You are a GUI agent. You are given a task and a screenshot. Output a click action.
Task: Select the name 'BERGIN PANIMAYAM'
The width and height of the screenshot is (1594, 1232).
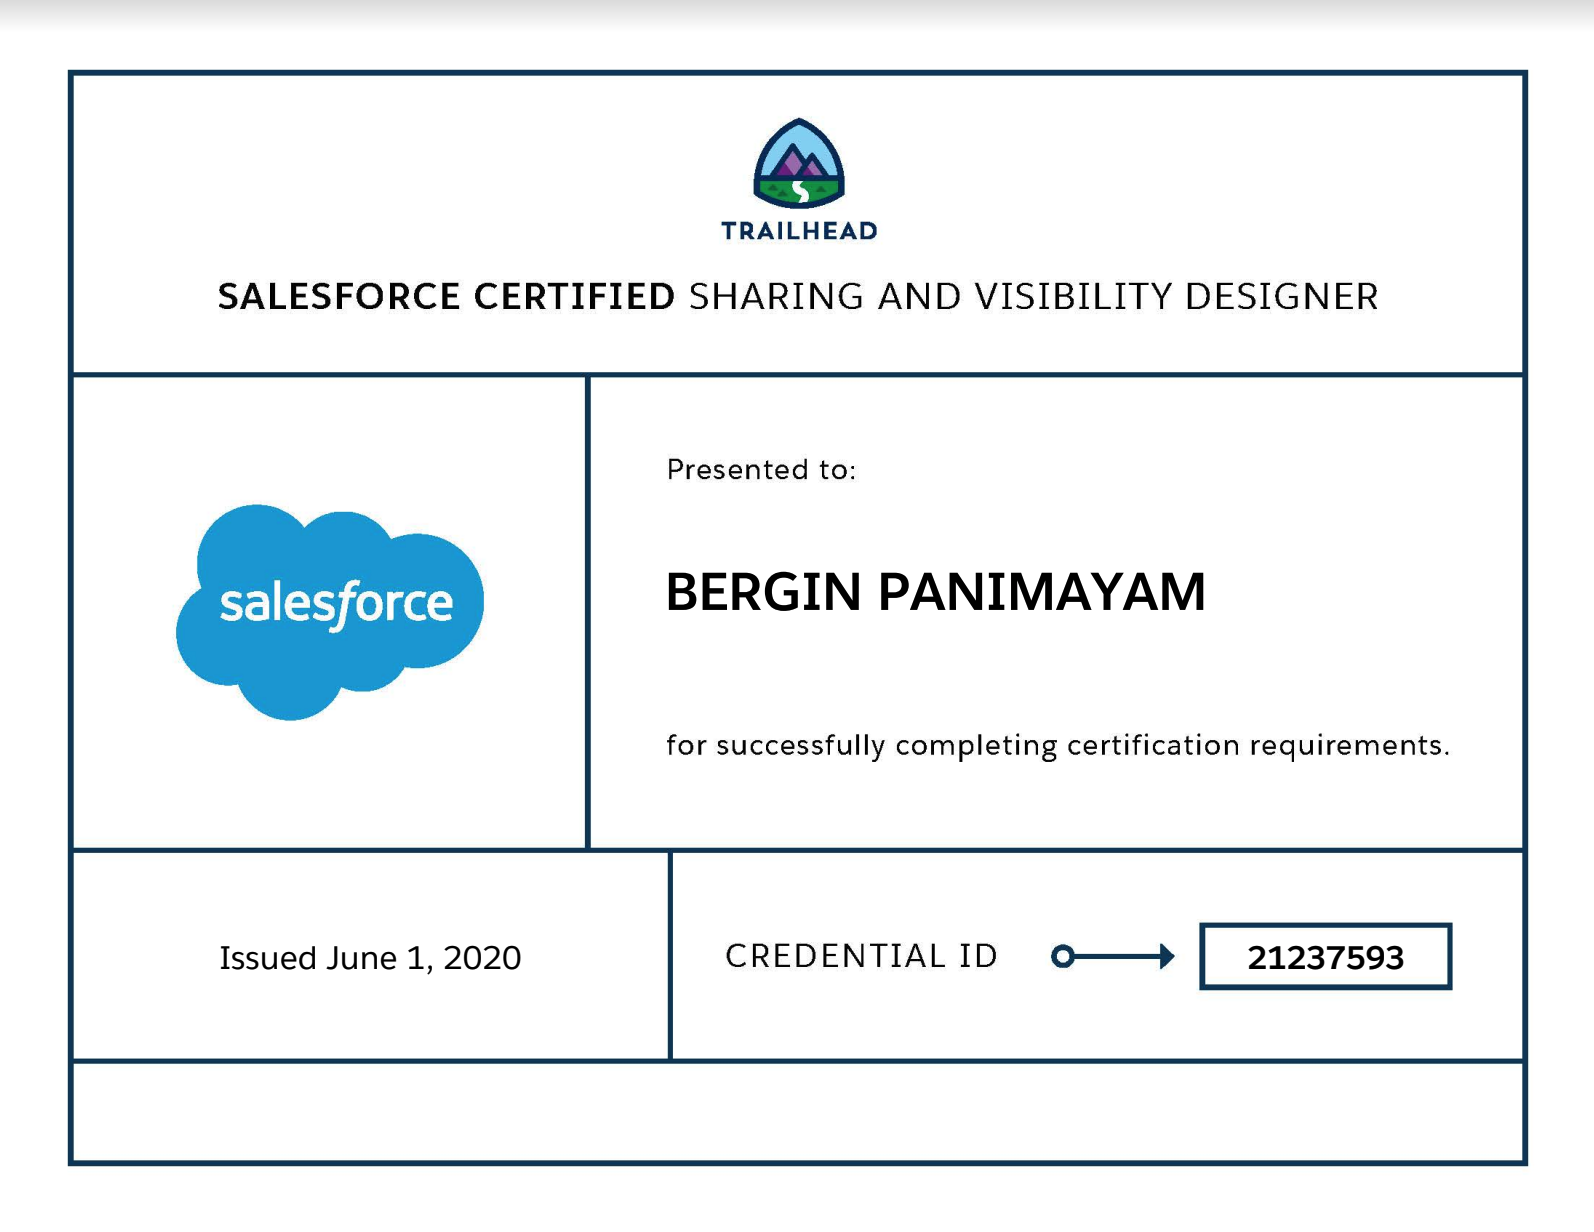click(935, 591)
